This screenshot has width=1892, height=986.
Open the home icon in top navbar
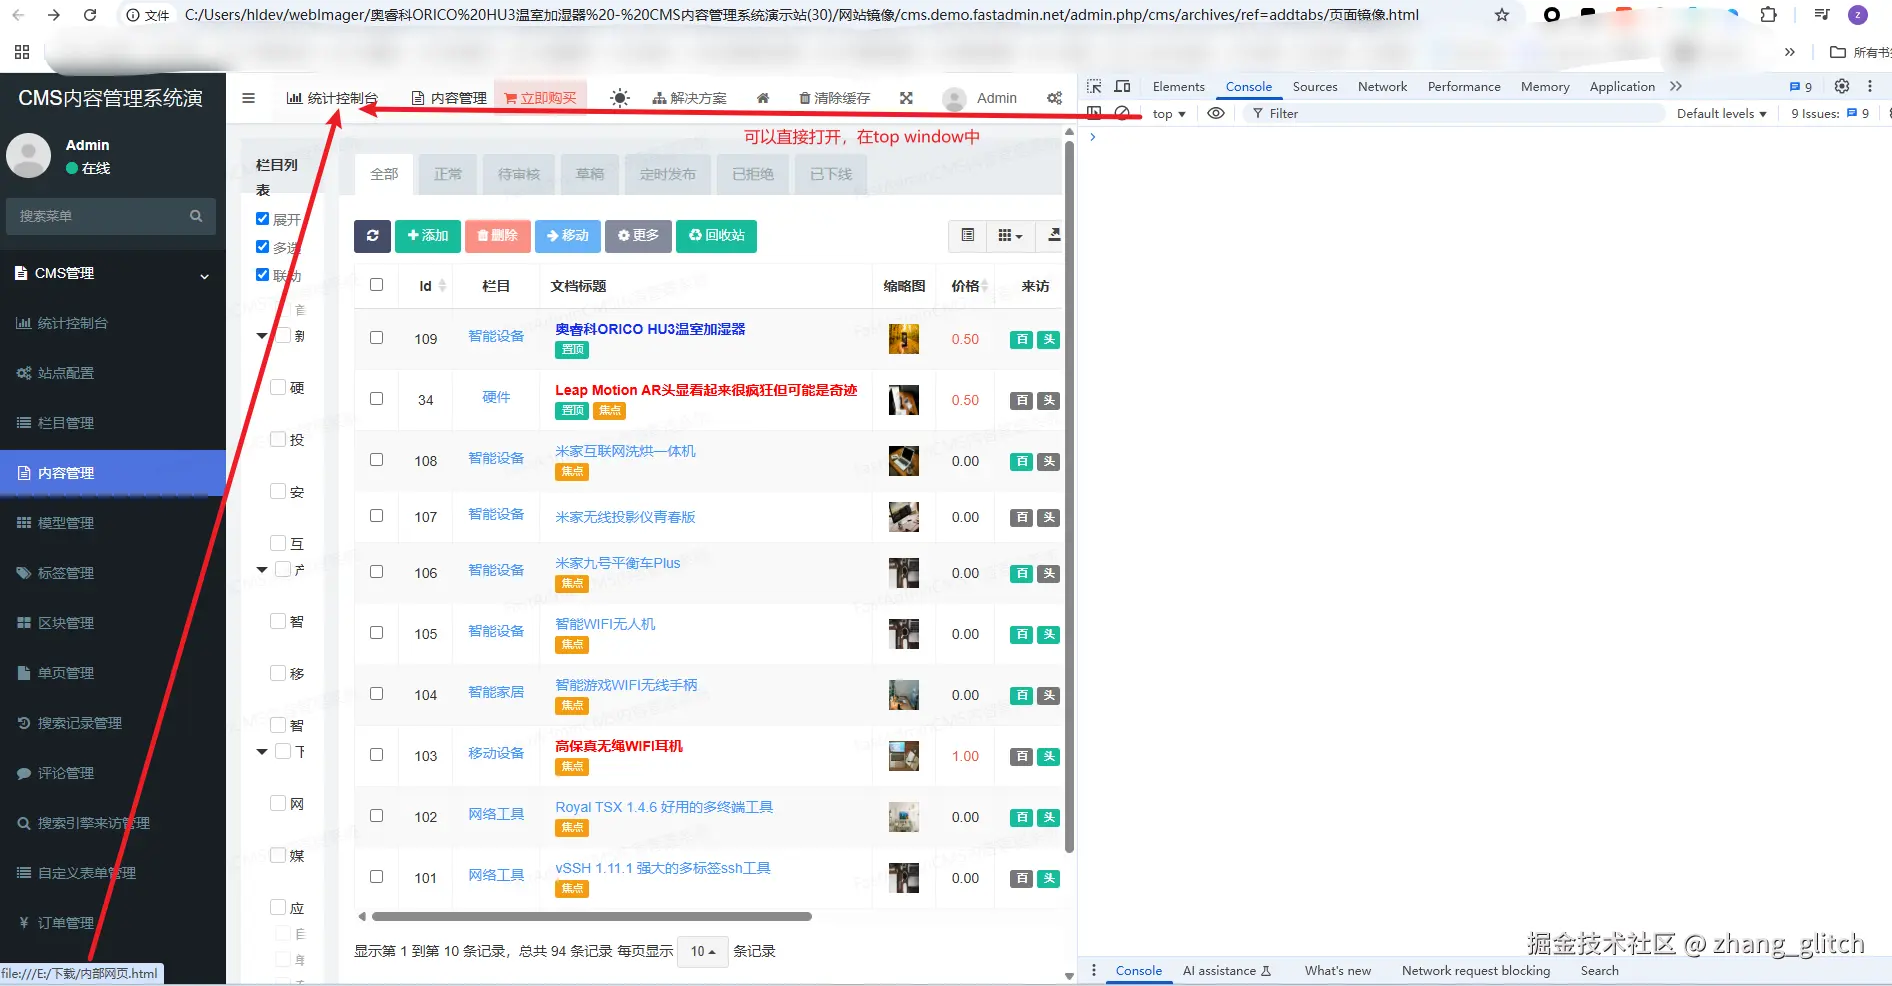point(763,98)
